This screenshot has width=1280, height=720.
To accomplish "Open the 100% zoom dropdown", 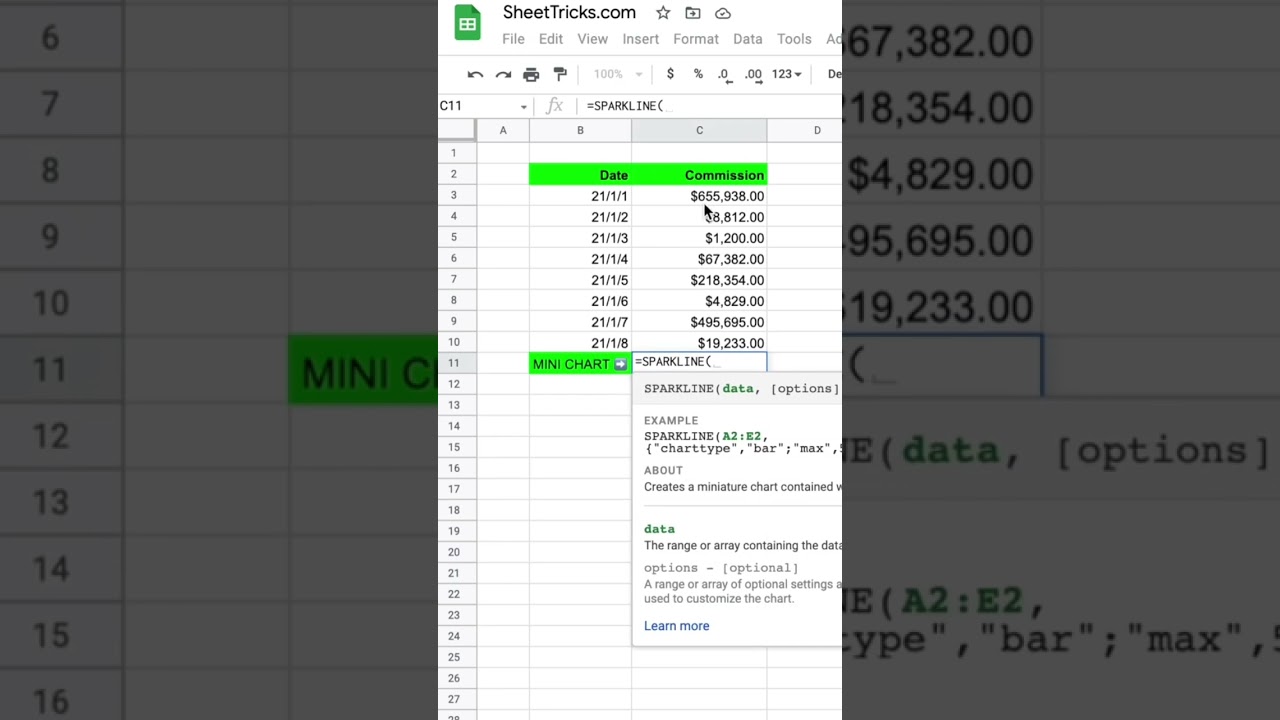I will tap(618, 74).
